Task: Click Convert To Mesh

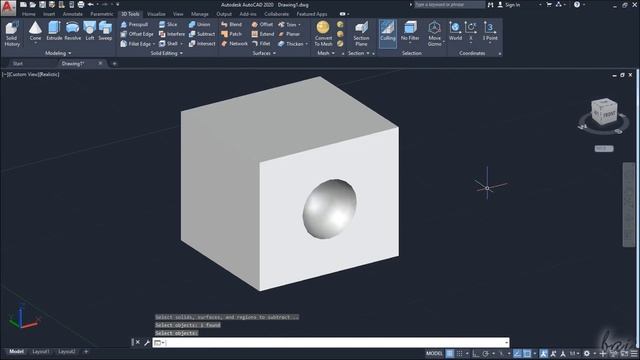Action: pyautogui.click(x=323, y=33)
